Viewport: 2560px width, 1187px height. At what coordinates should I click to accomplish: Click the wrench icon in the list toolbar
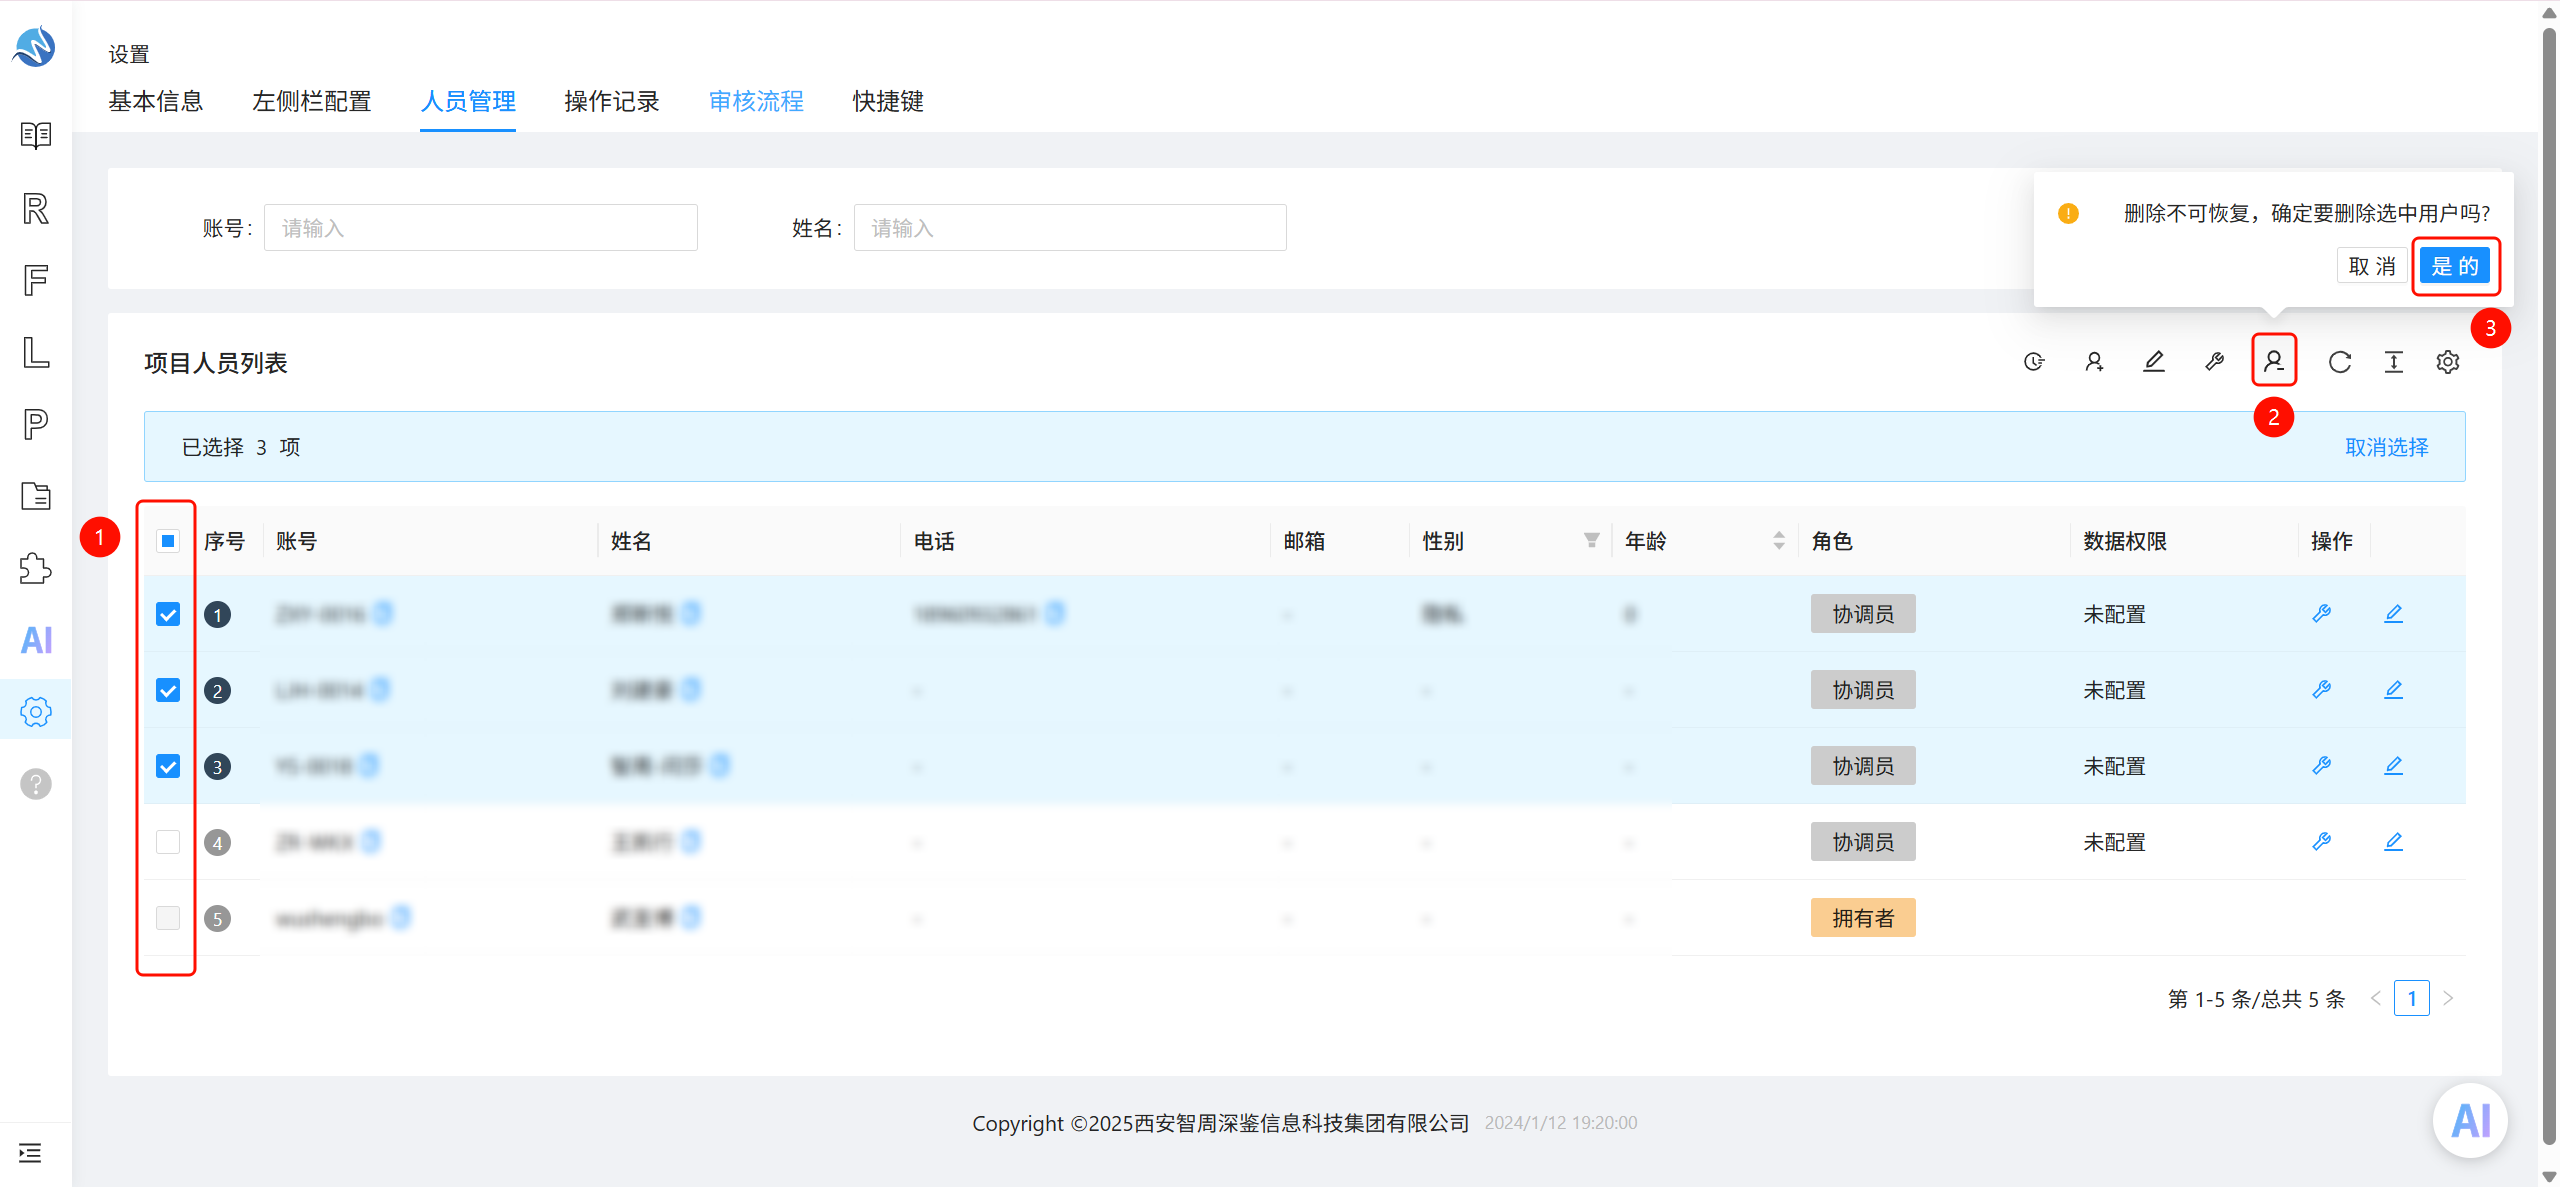2214,362
